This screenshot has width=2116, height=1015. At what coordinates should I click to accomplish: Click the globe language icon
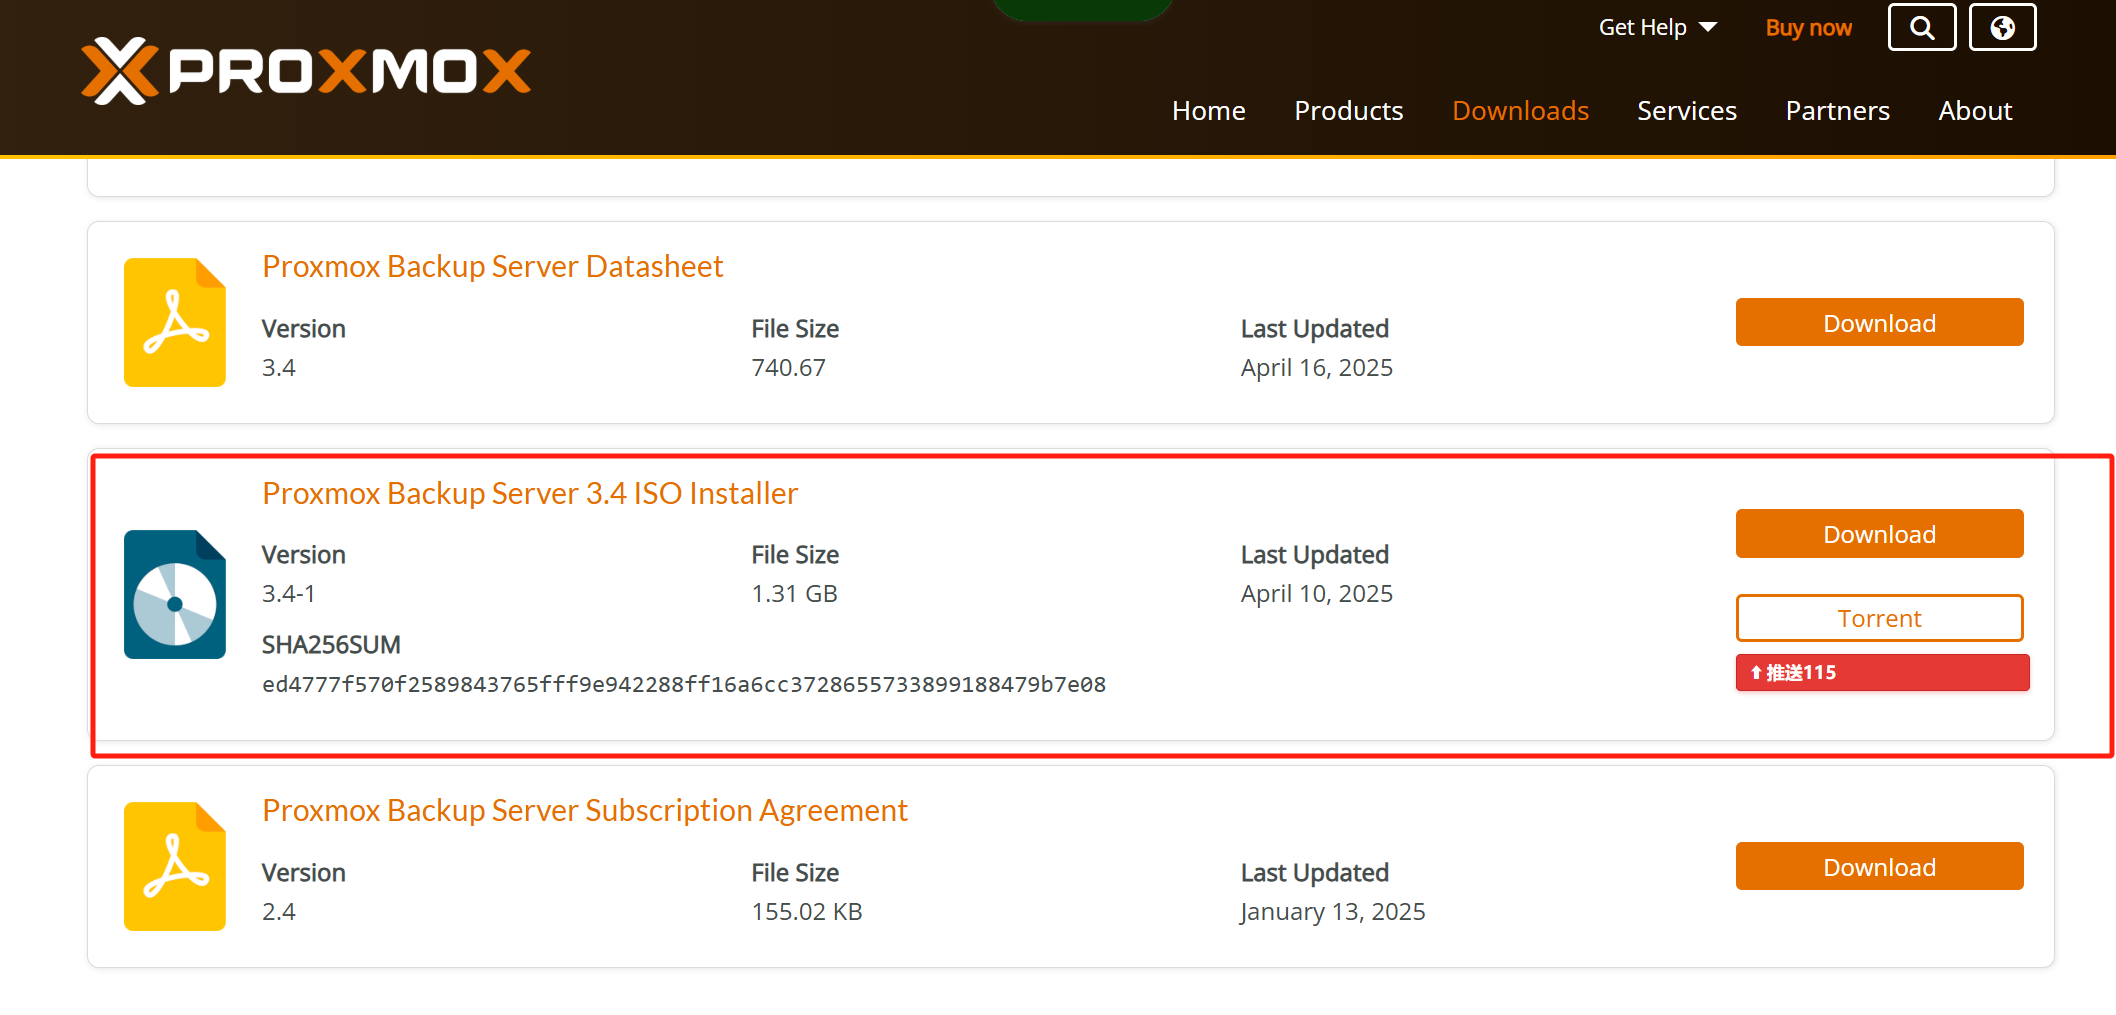tap(2002, 27)
